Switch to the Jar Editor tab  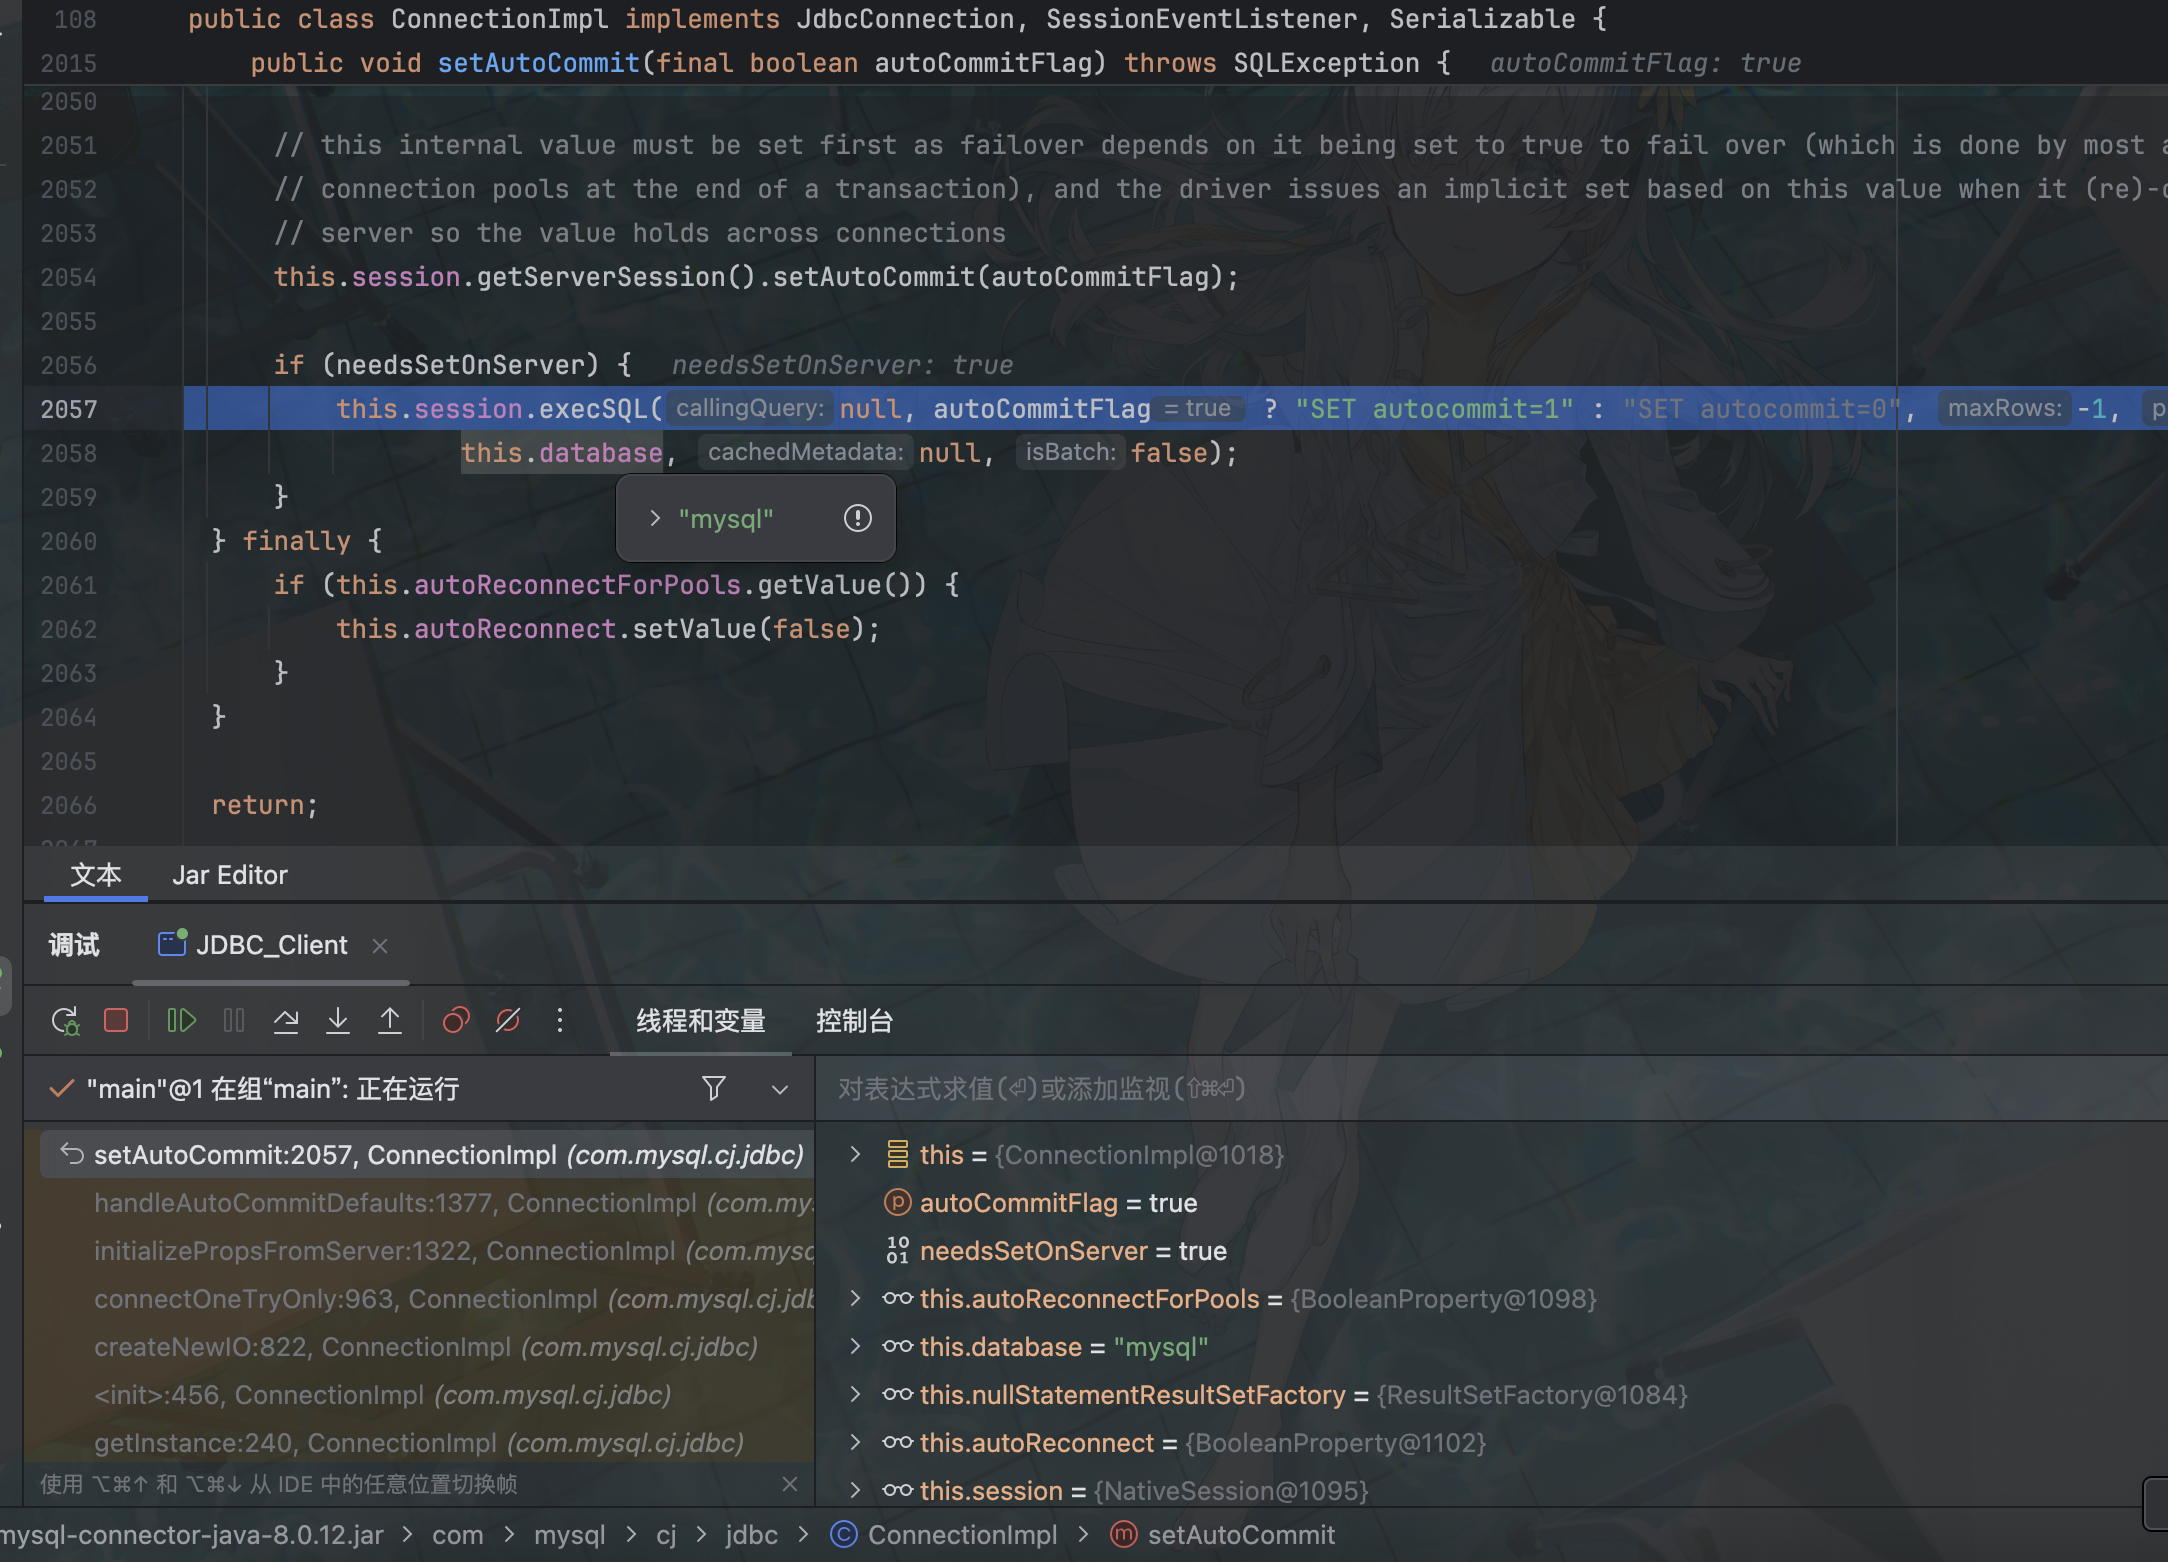tap(230, 875)
